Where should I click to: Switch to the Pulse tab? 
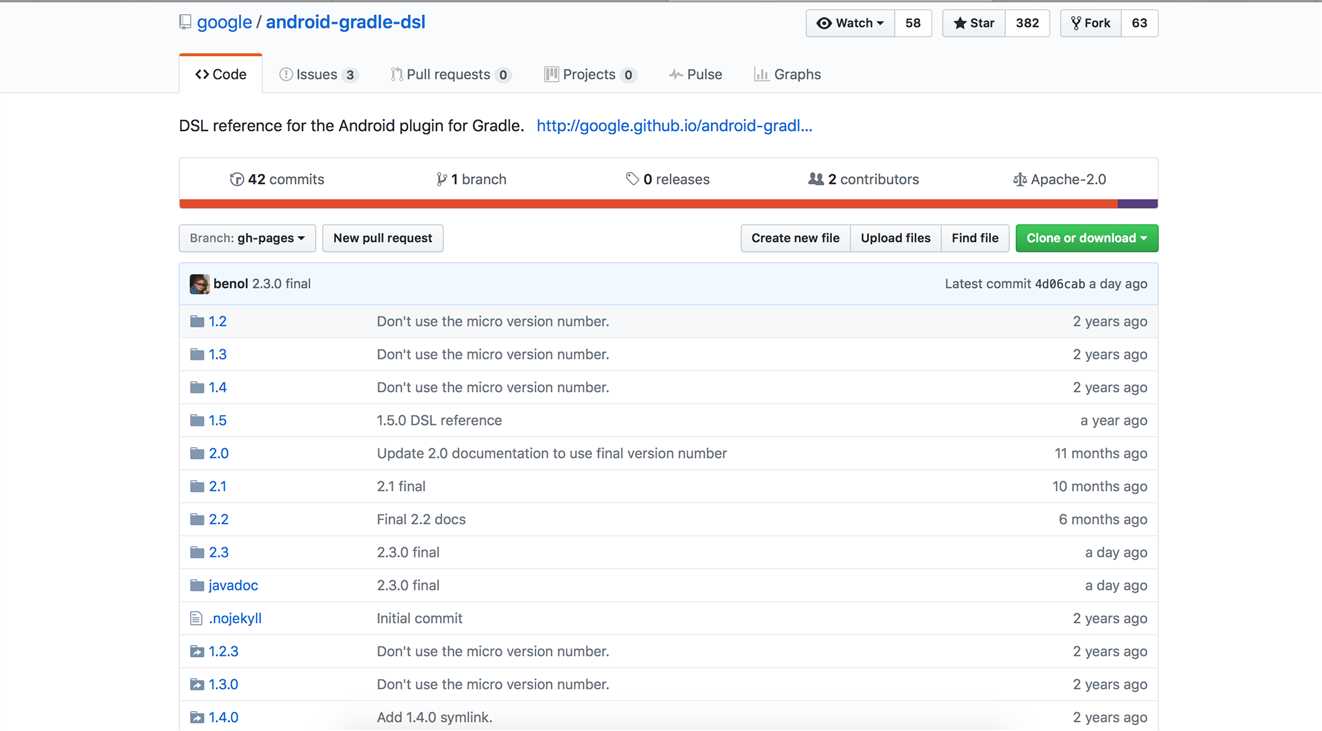[x=696, y=74]
